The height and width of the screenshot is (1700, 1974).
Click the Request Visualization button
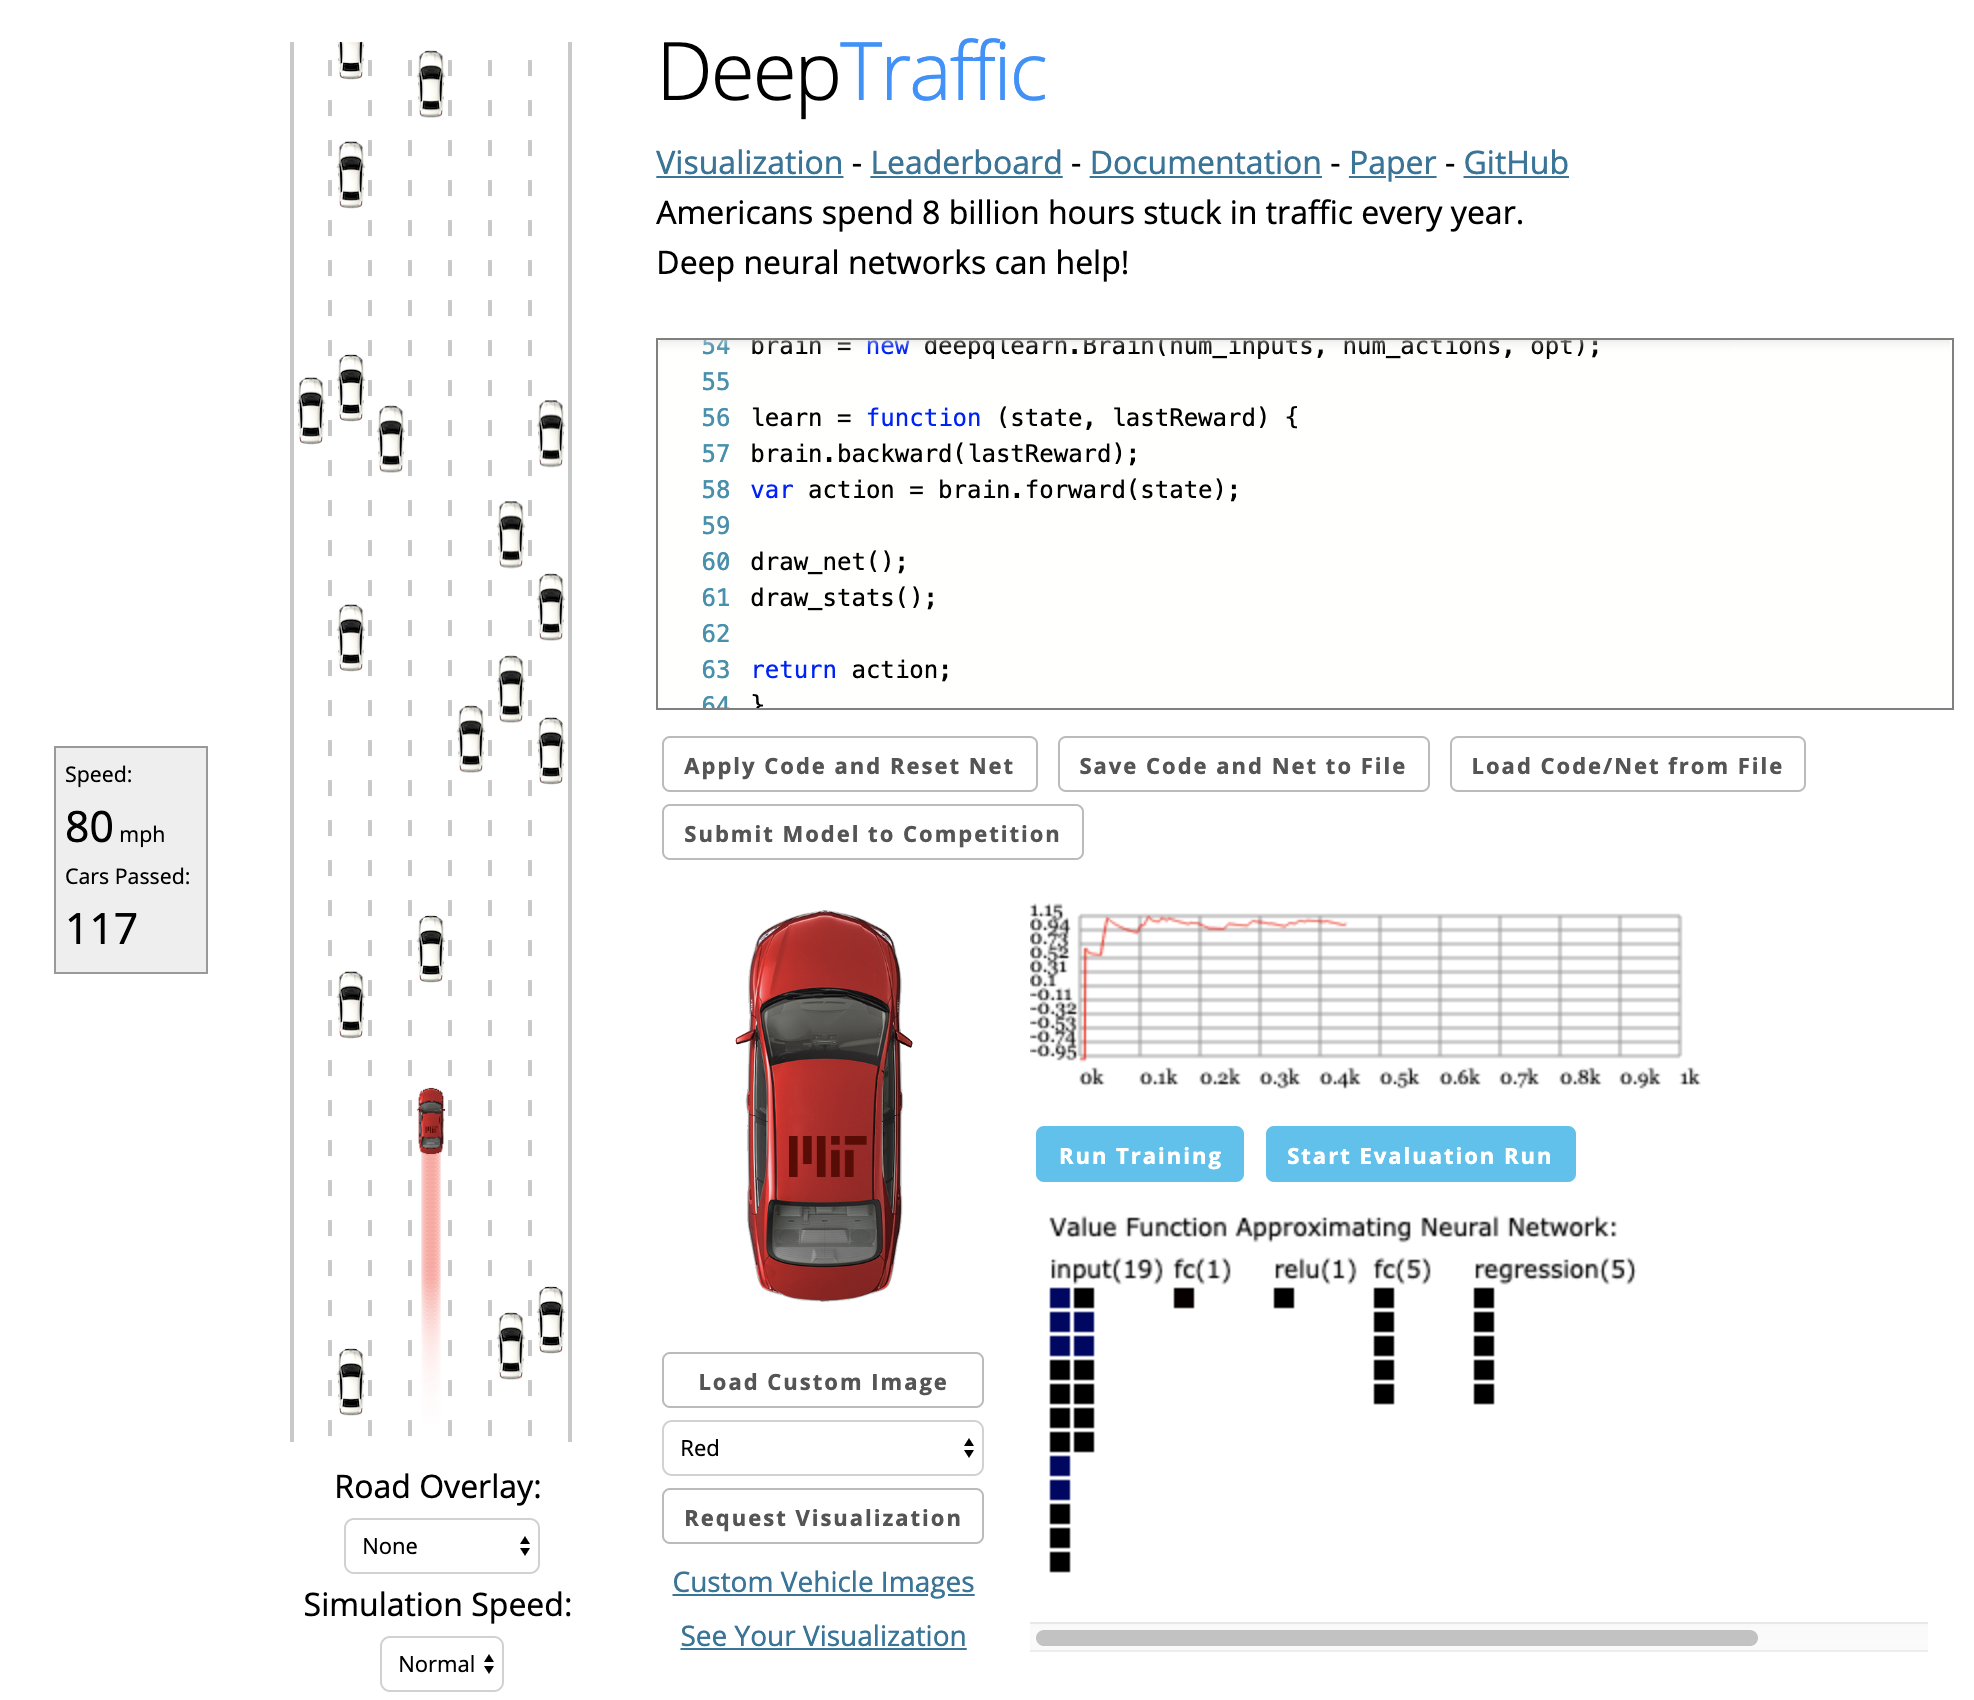point(824,1517)
